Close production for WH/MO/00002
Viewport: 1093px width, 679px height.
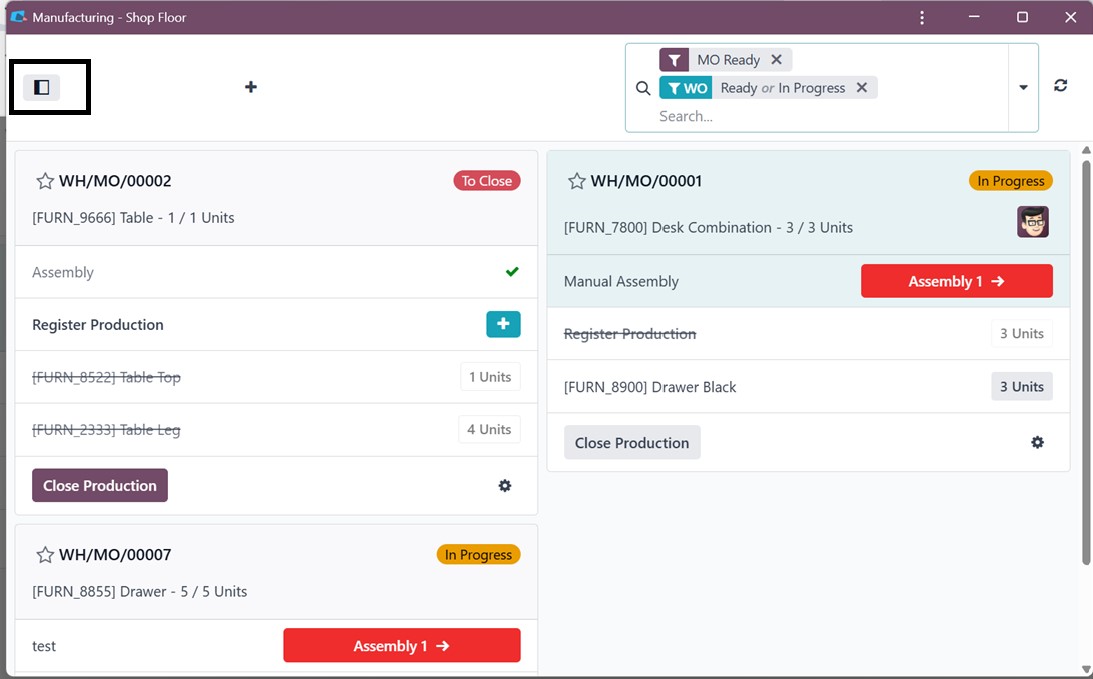pos(100,485)
